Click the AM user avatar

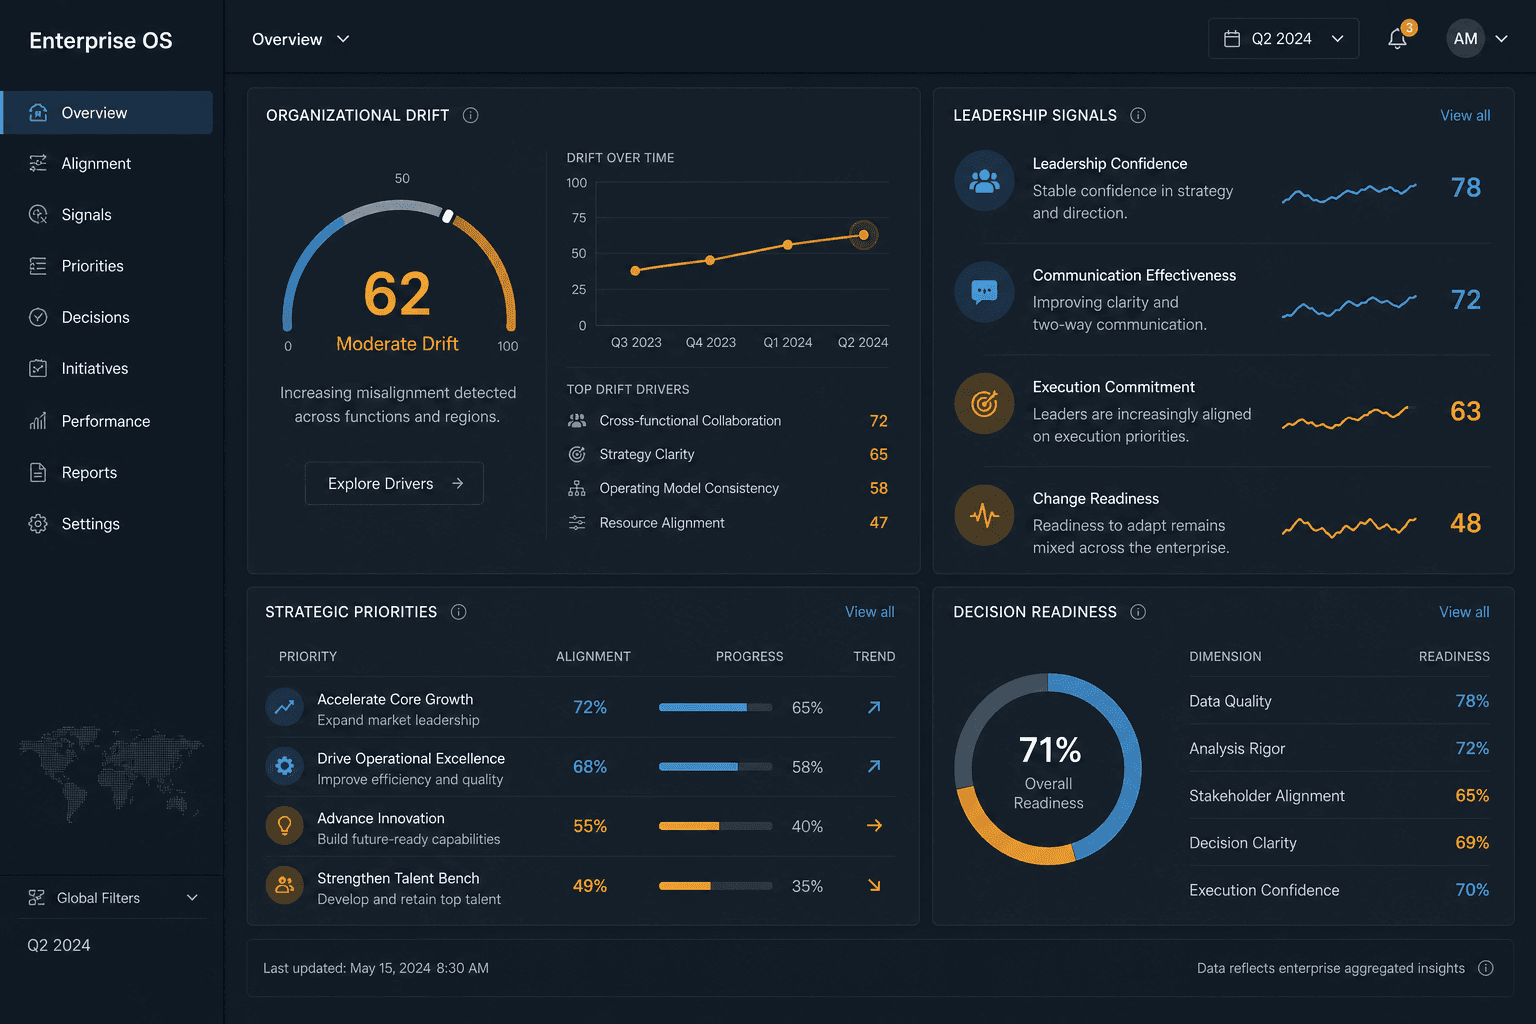[x=1465, y=39]
